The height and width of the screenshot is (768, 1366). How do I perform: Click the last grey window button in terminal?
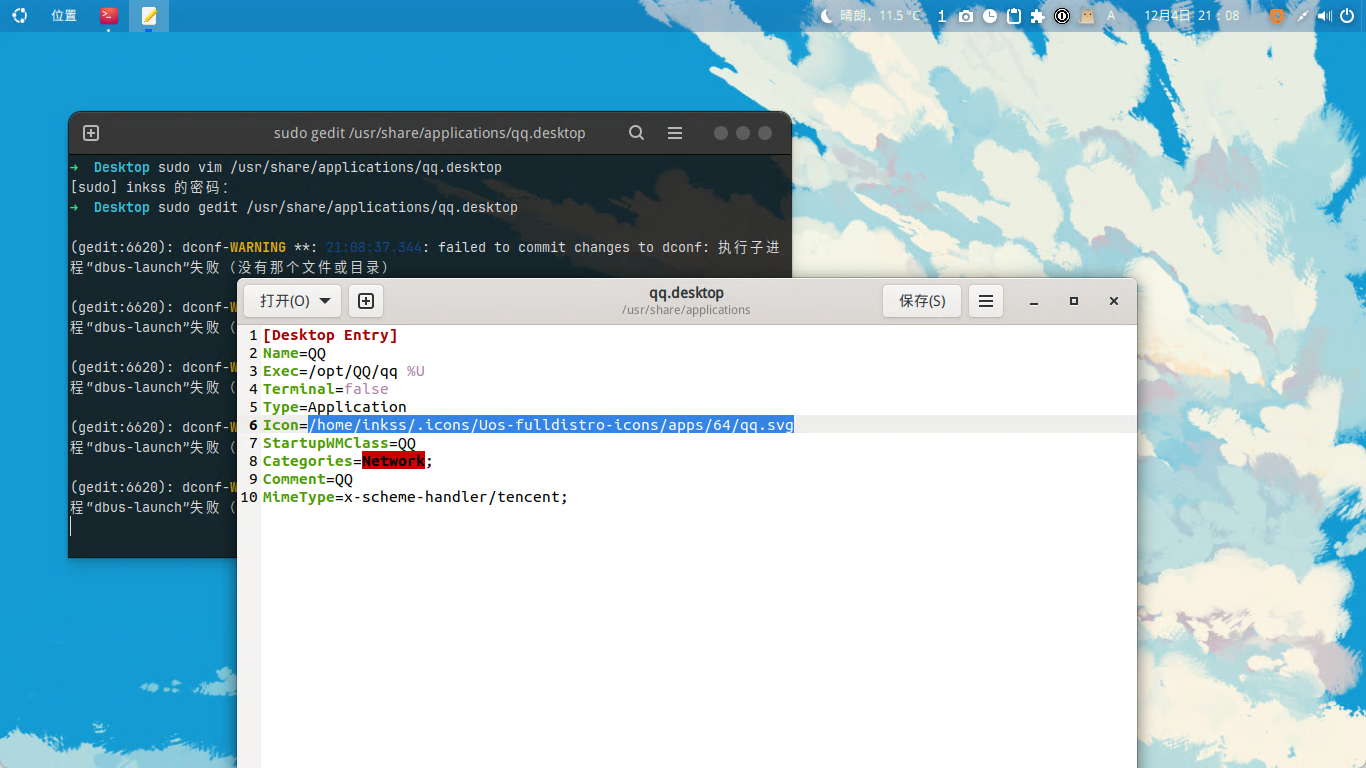tap(765, 133)
